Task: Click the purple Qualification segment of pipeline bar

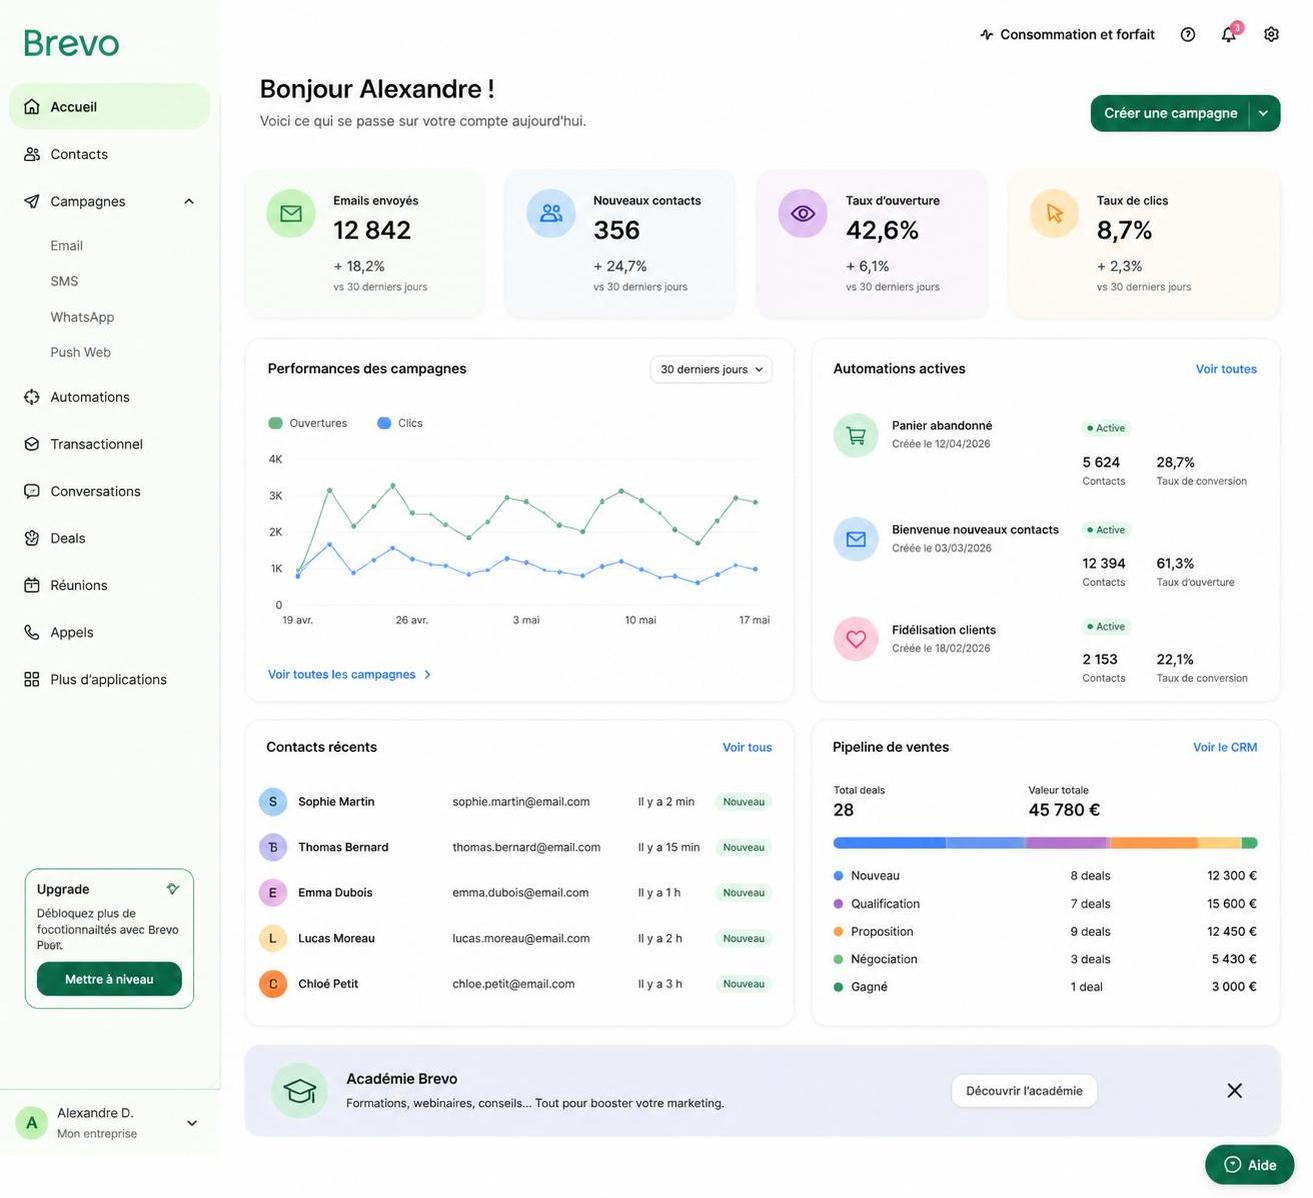Action: pyautogui.click(x=1068, y=843)
